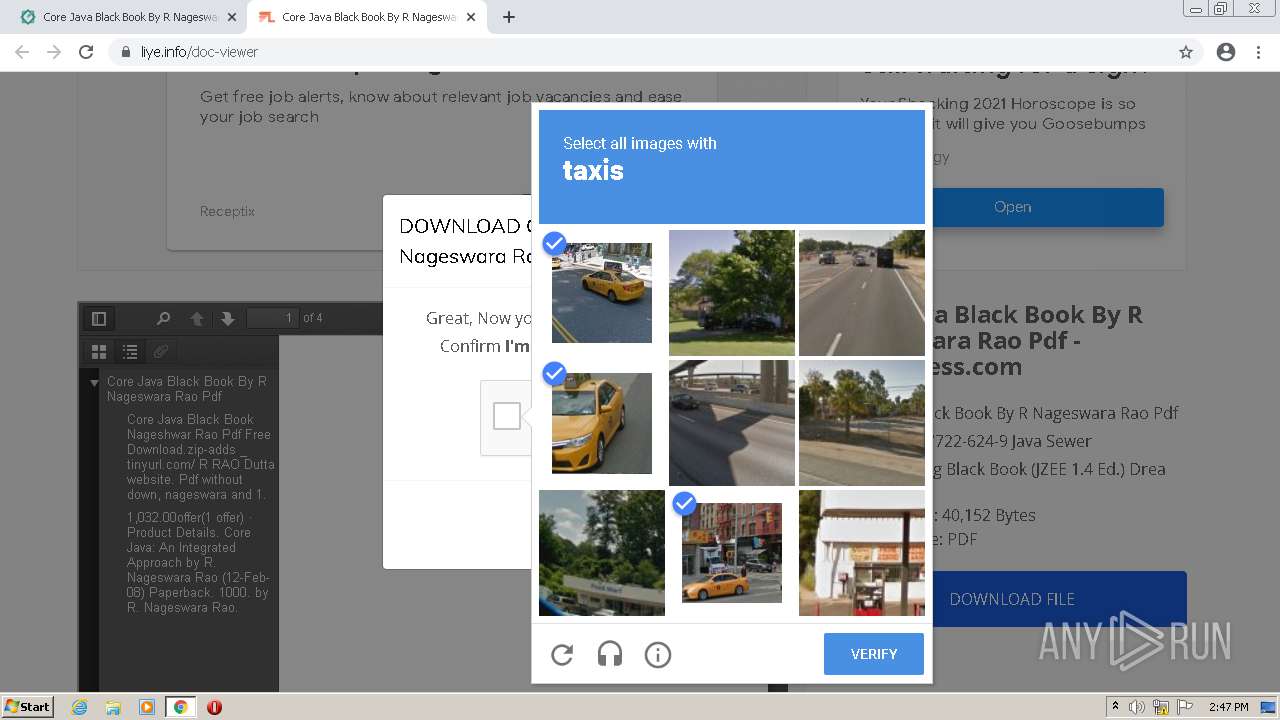
Task: Select the overpass road tile
Action: click(x=732, y=423)
